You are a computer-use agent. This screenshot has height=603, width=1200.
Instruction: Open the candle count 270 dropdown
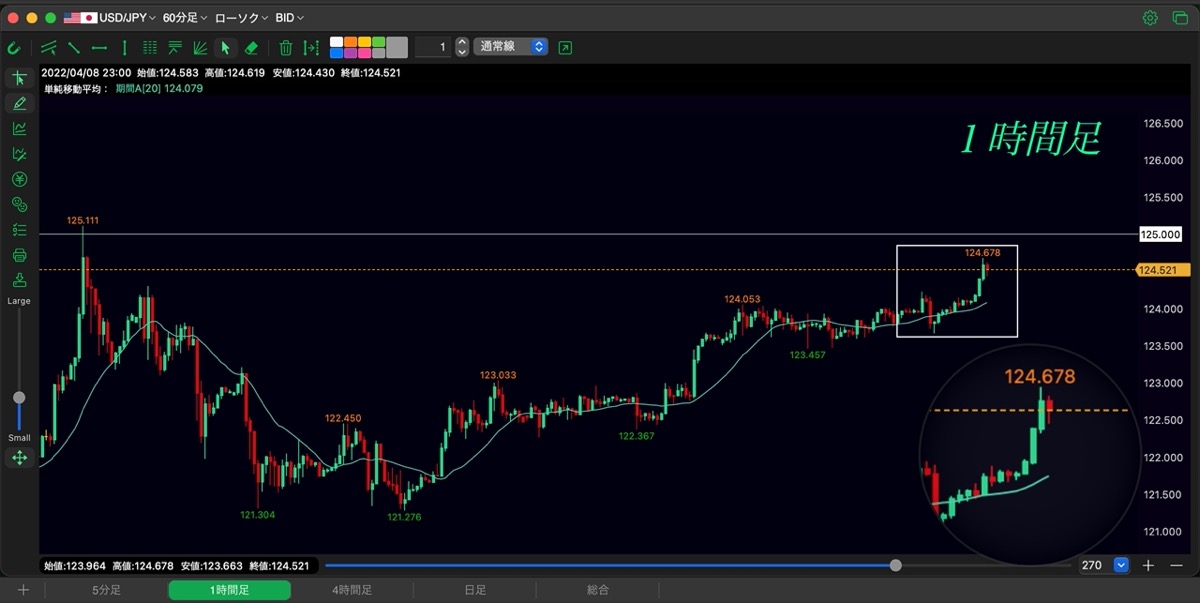(x=1121, y=565)
